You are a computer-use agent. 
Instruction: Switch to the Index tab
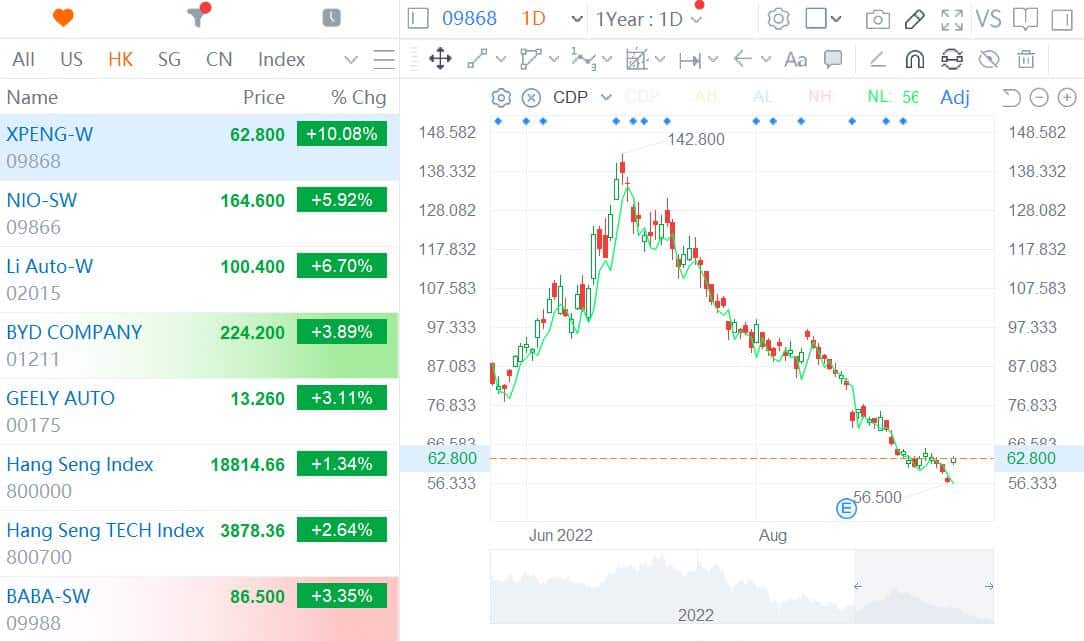click(281, 60)
